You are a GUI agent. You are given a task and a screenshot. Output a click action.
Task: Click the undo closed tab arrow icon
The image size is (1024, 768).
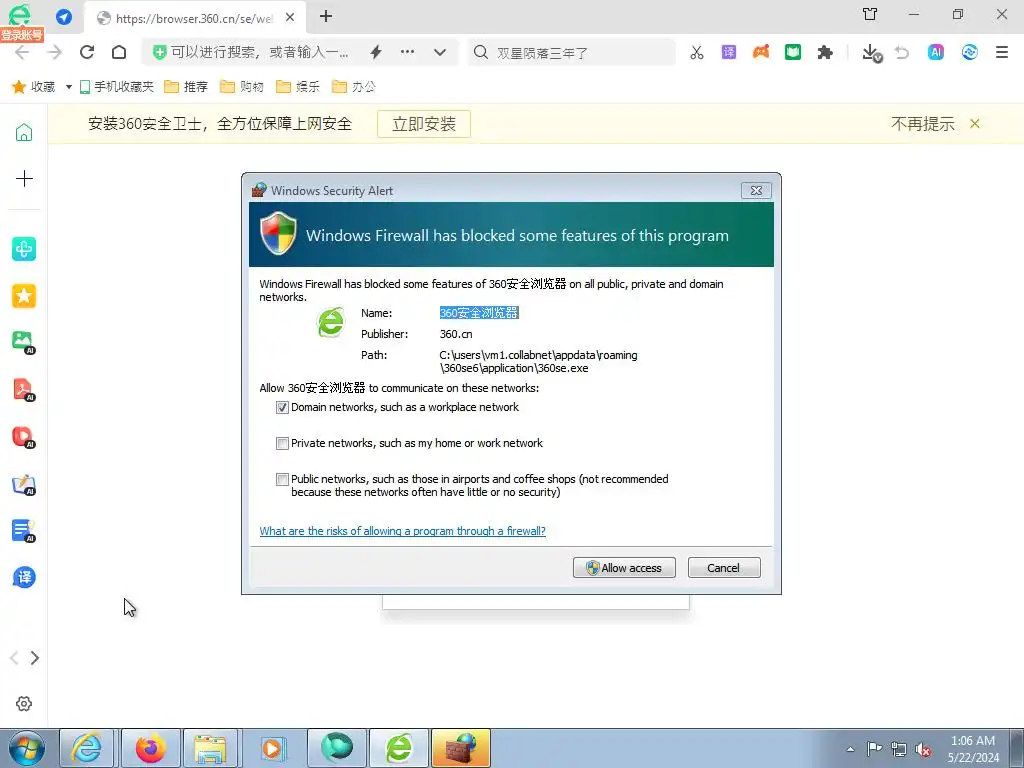[902, 52]
